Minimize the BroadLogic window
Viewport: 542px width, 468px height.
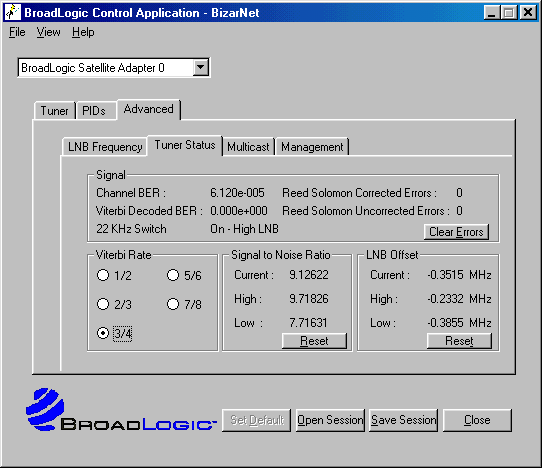click(492, 12)
